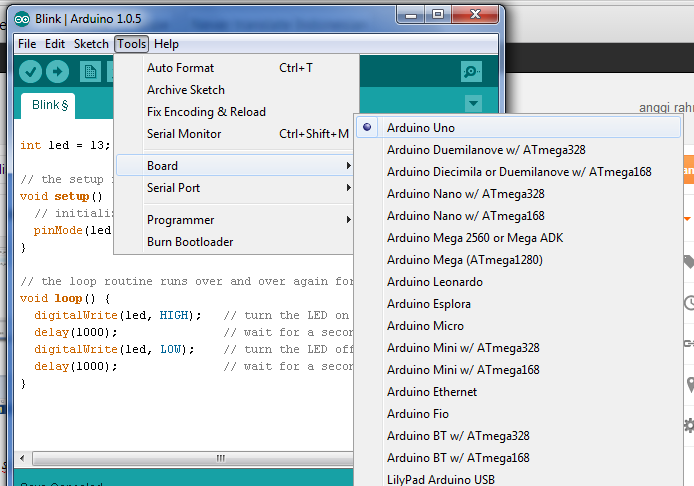Screen dimensions: 694x486
Task: Open Serial Monitor from Tools menu
Action: 235,134
